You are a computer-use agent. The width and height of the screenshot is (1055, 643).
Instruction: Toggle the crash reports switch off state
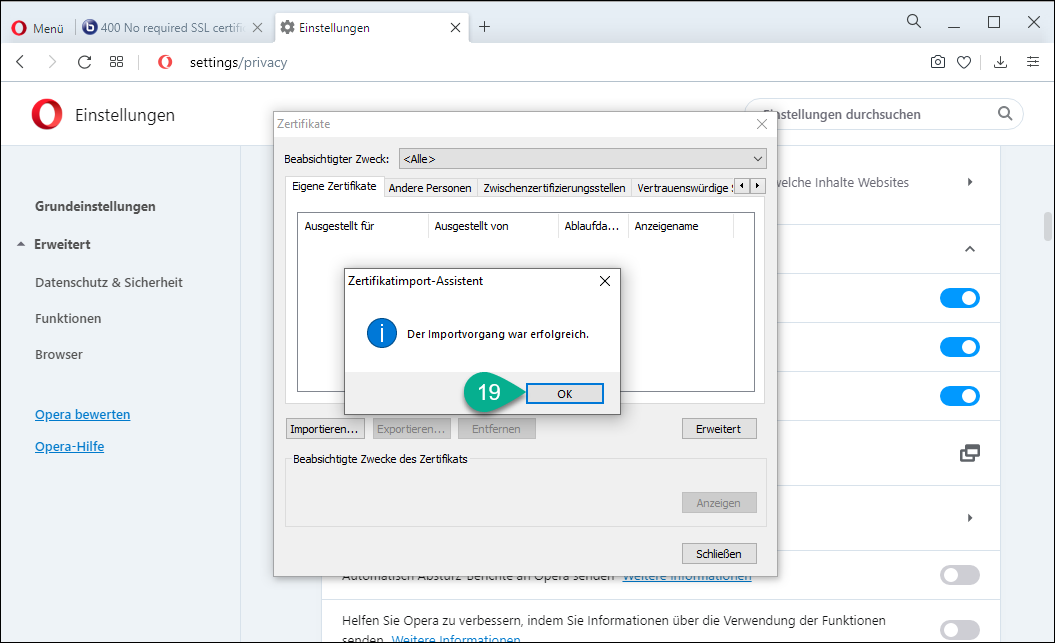pos(959,575)
